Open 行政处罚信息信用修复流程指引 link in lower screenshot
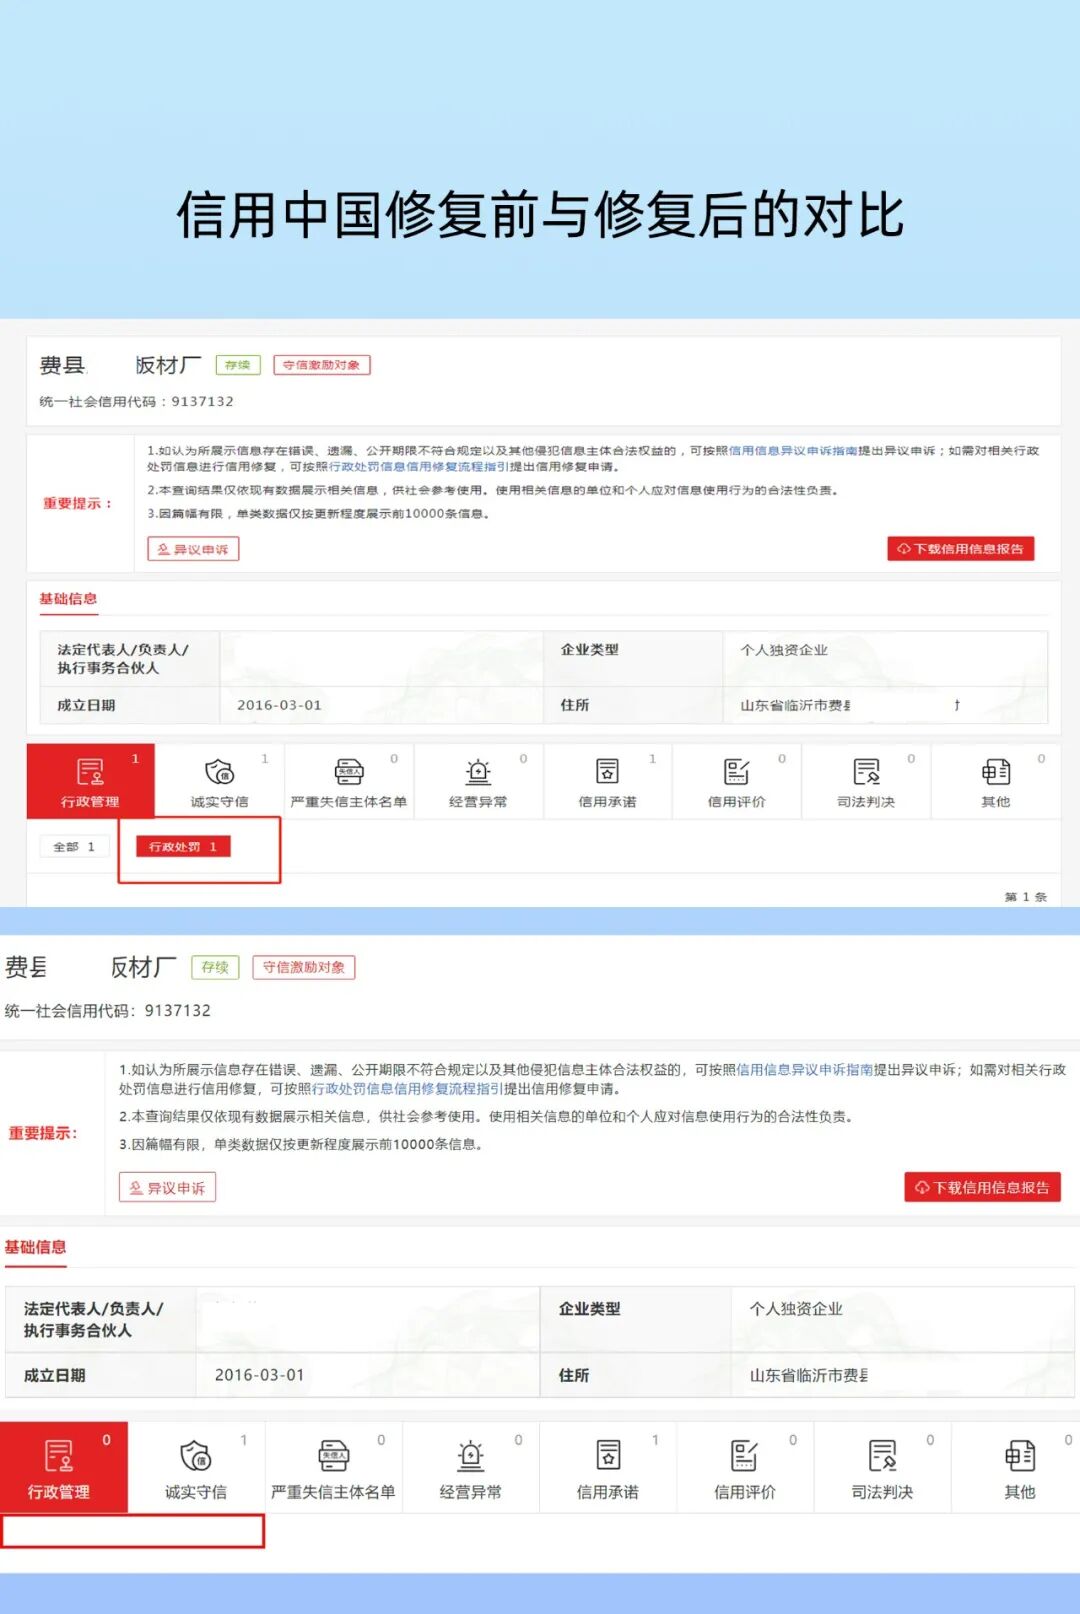This screenshot has width=1080, height=1614. coord(408,1090)
